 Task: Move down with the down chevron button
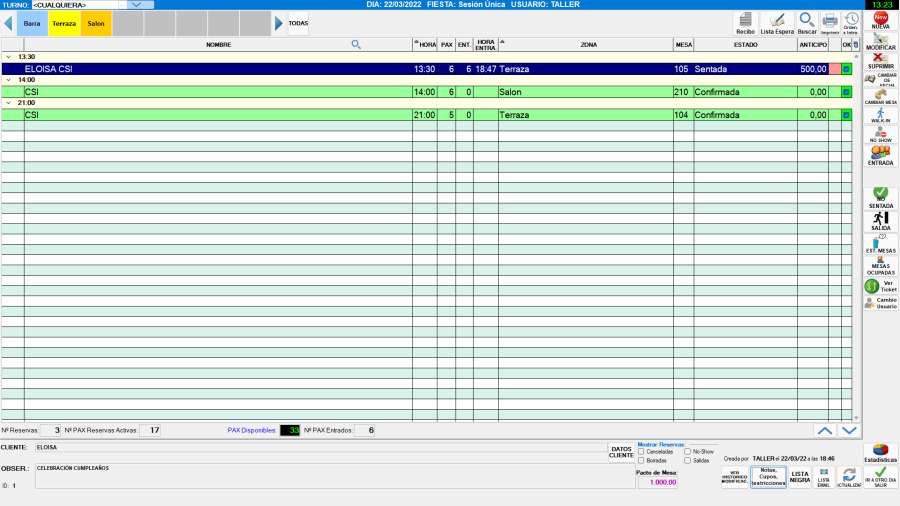tap(849, 430)
